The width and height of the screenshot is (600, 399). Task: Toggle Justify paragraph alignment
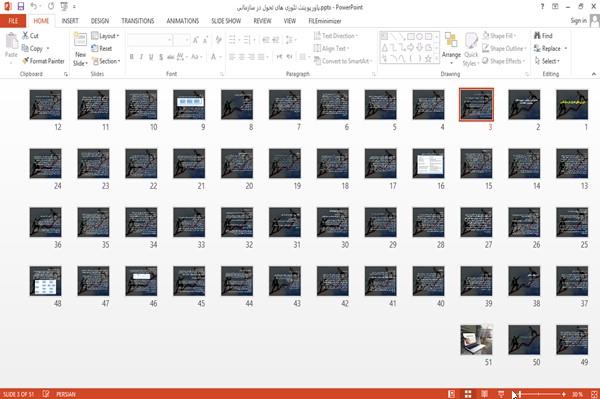point(261,57)
